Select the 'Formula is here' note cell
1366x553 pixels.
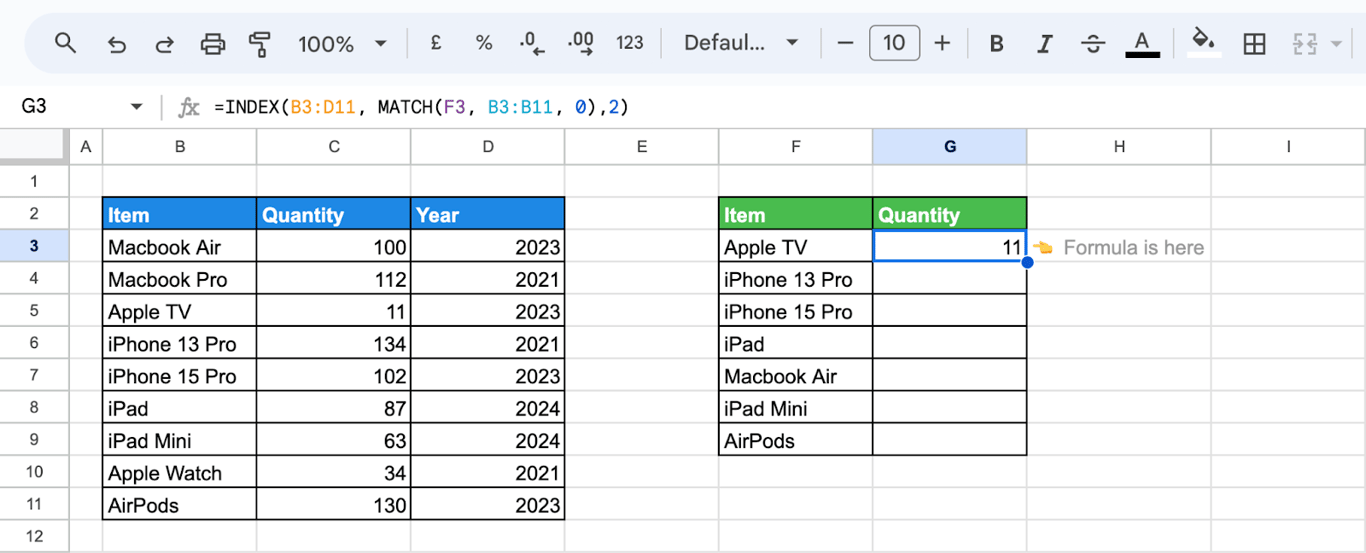(1118, 247)
